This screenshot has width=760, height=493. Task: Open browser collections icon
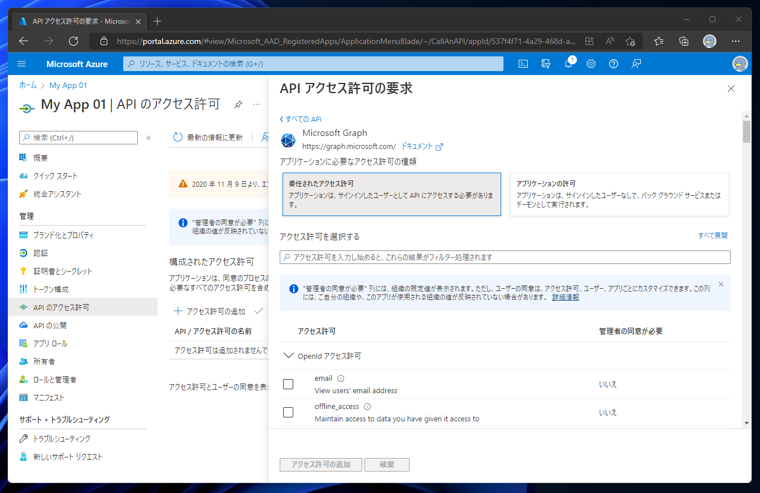click(x=683, y=41)
